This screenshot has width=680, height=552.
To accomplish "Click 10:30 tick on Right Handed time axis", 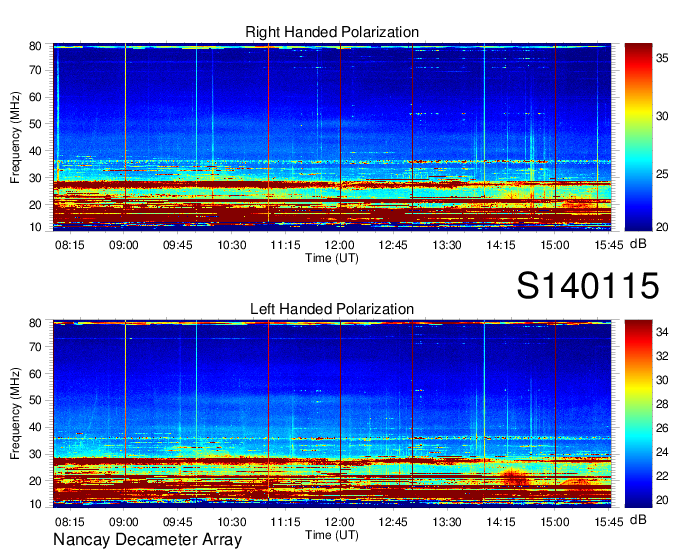I will (232, 245).
